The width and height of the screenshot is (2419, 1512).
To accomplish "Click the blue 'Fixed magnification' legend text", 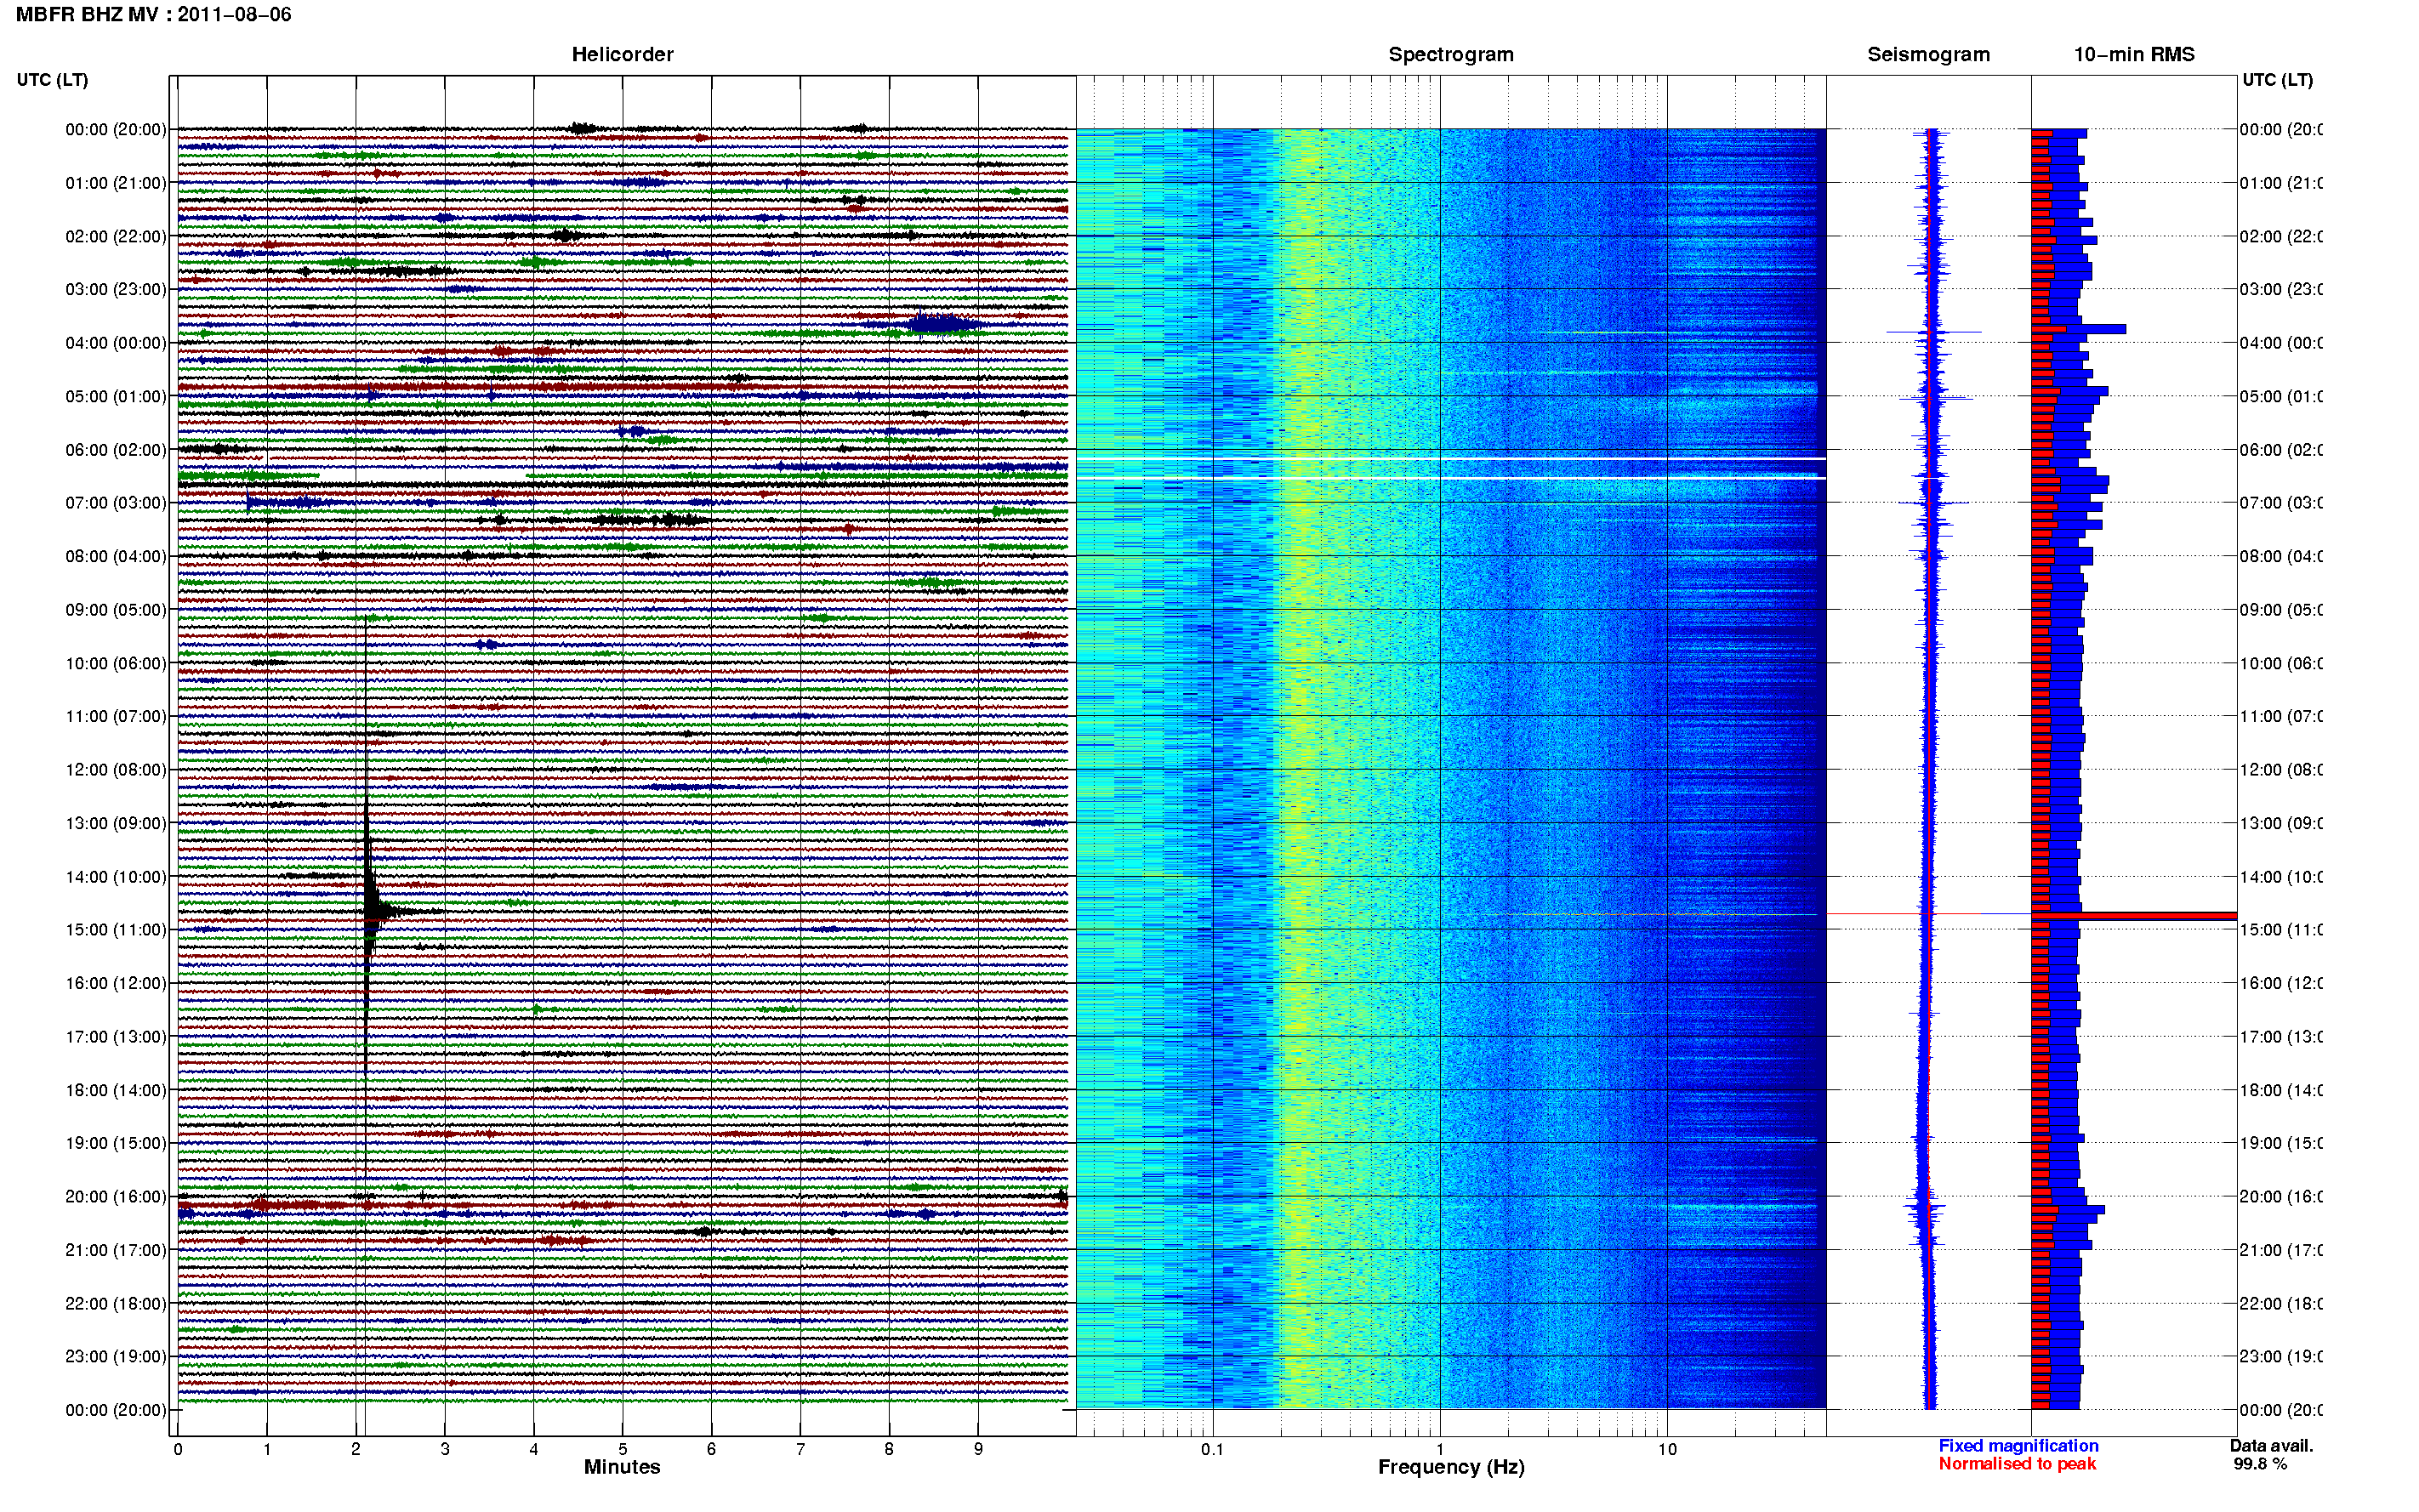I will tap(2018, 1446).
